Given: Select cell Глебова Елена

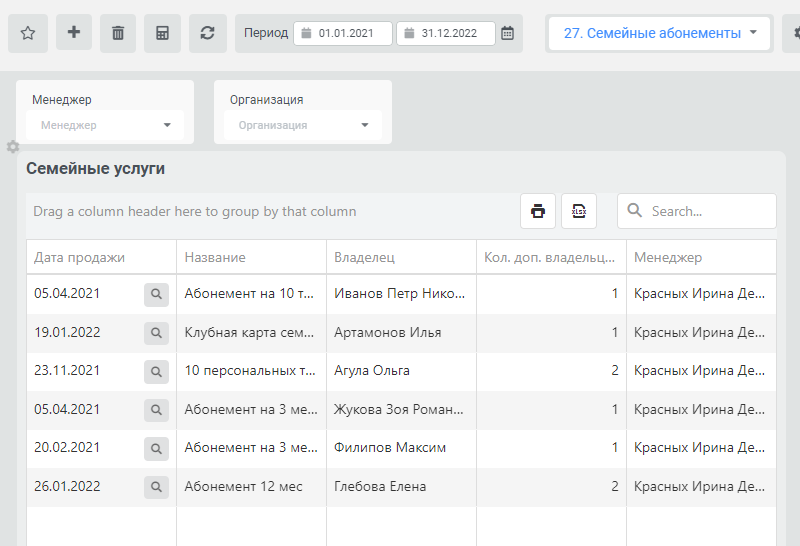Looking at the screenshot, I should click(x=402, y=487).
